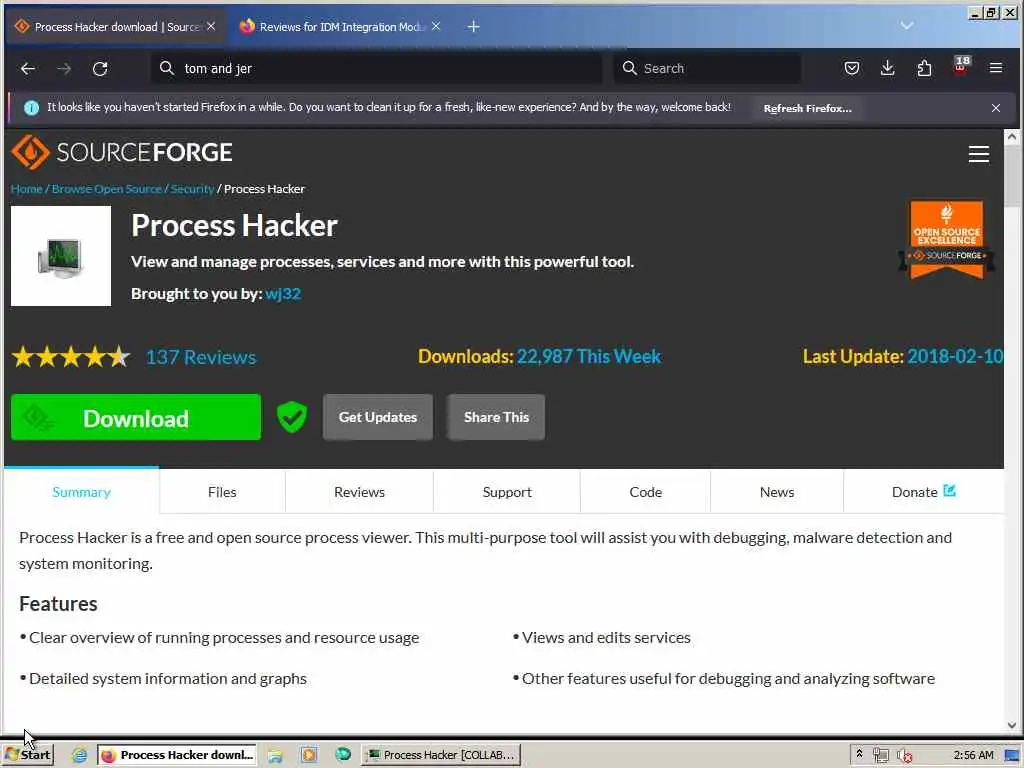Click the green Download button
The width and height of the screenshot is (1024, 768).
click(136, 417)
